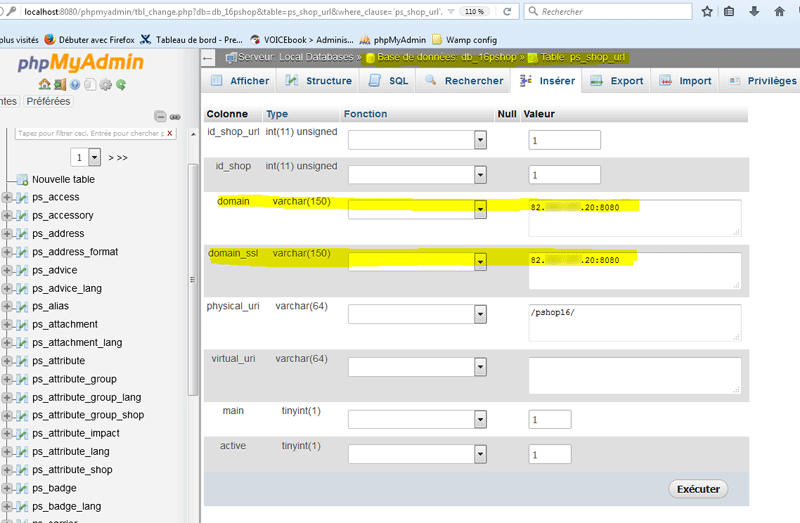Screen dimensions: 800x523
Task: Click ps_alias table icon
Action: click(22, 306)
